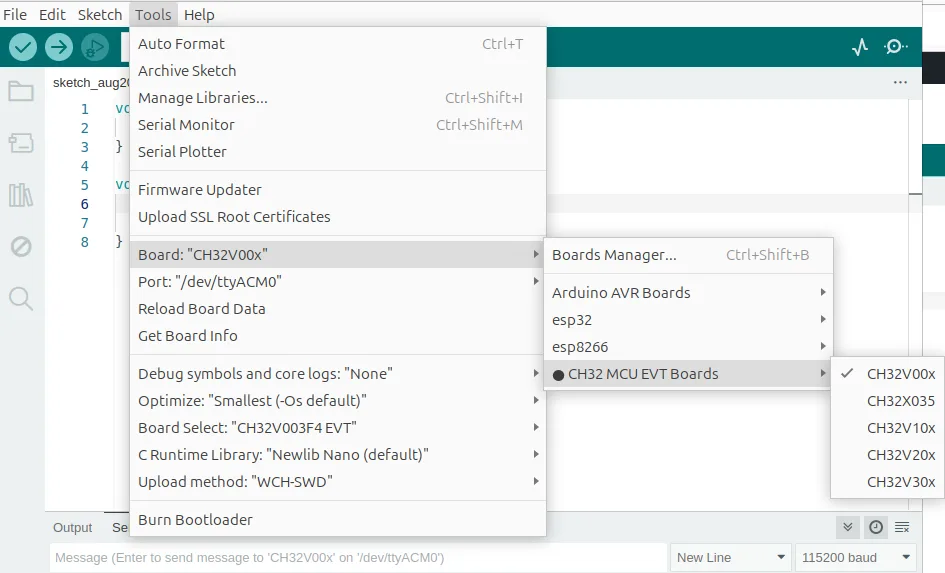Viewport: 945px width, 573px height.
Task: Open the Serial Plotter waveform icon
Action: pyautogui.click(x=860, y=47)
